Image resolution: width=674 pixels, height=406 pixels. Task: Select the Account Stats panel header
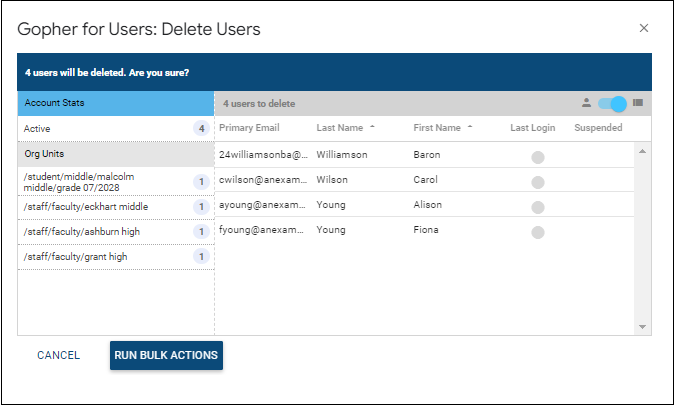(x=116, y=103)
